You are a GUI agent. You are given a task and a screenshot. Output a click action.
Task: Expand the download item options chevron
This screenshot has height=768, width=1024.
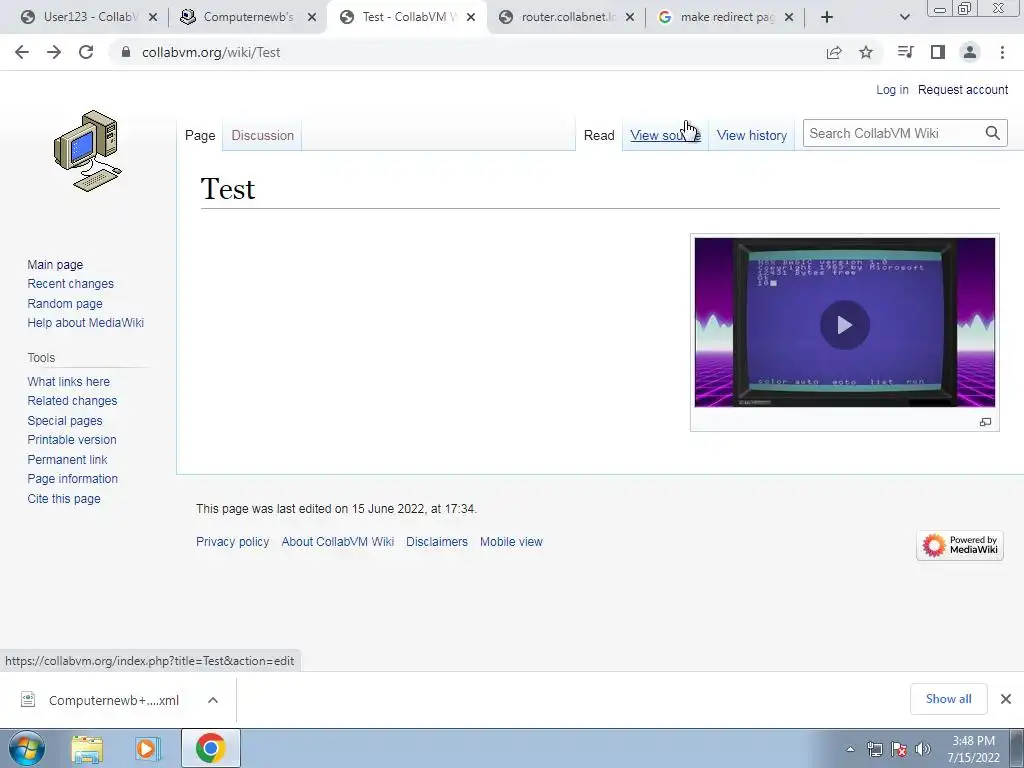pyautogui.click(x=213, y=700)
